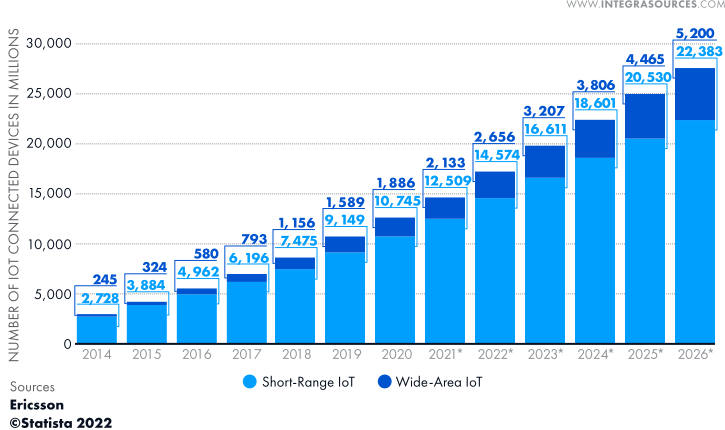Click the ©Statista 2022 copyright text
Screen dimensions: 725x430
60,423
